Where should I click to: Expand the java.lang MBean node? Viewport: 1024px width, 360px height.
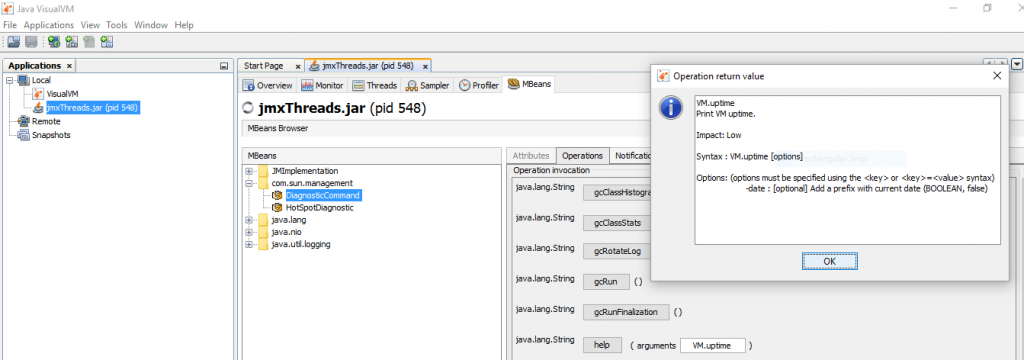pos(249,220)
